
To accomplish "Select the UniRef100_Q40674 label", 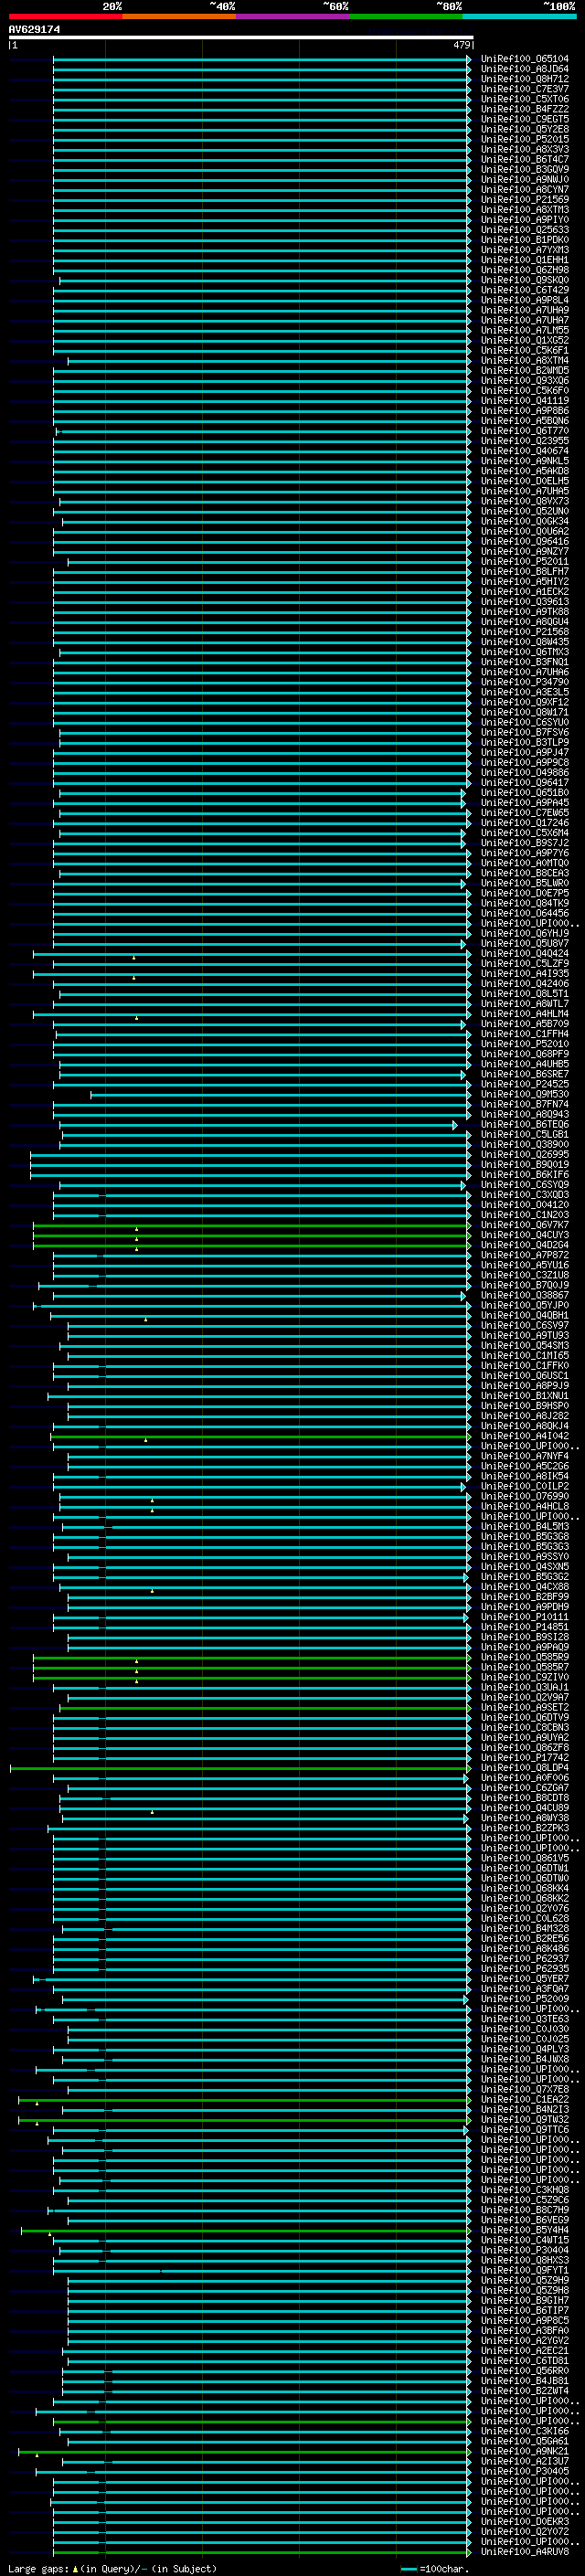I will point(524,451).
